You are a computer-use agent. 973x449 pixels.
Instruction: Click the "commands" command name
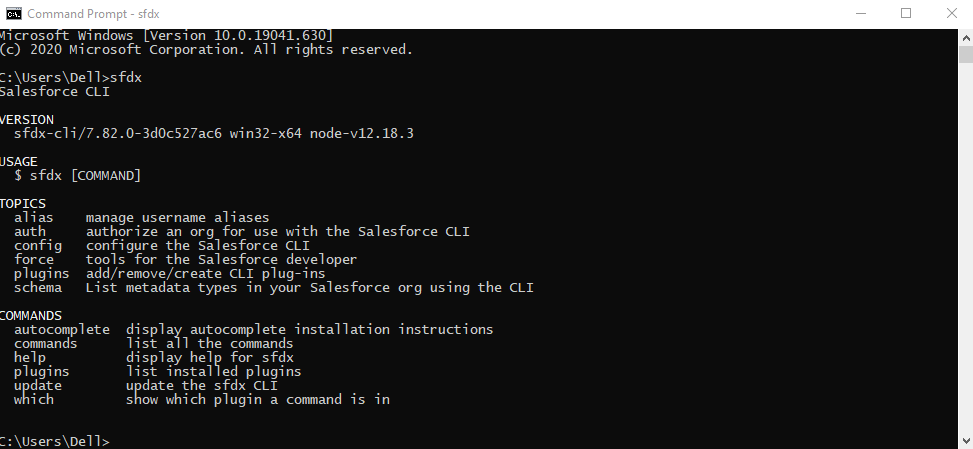tap(46, 343)
